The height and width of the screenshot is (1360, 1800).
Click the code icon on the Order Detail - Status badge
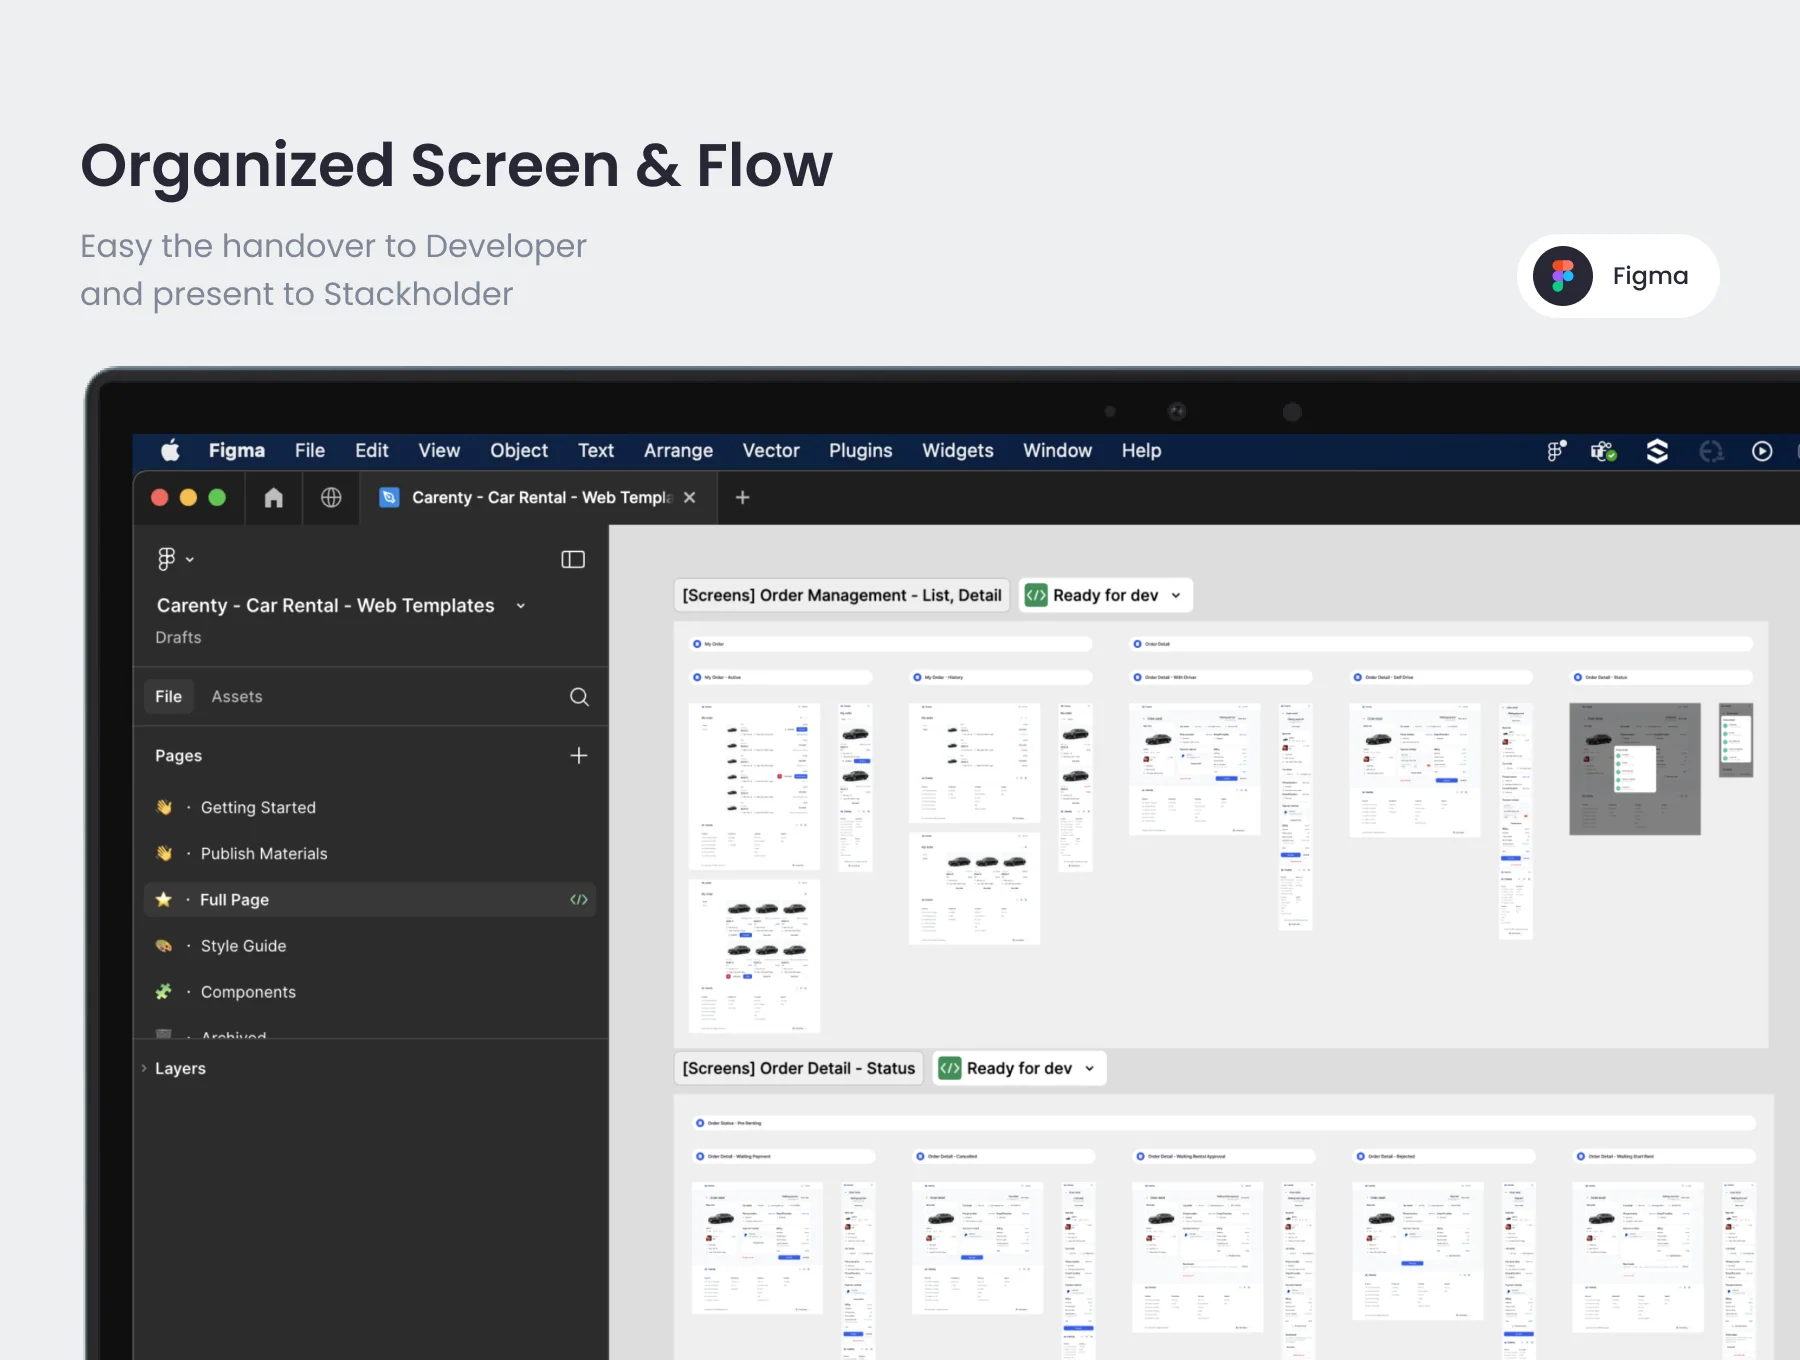coord(950,1068)
